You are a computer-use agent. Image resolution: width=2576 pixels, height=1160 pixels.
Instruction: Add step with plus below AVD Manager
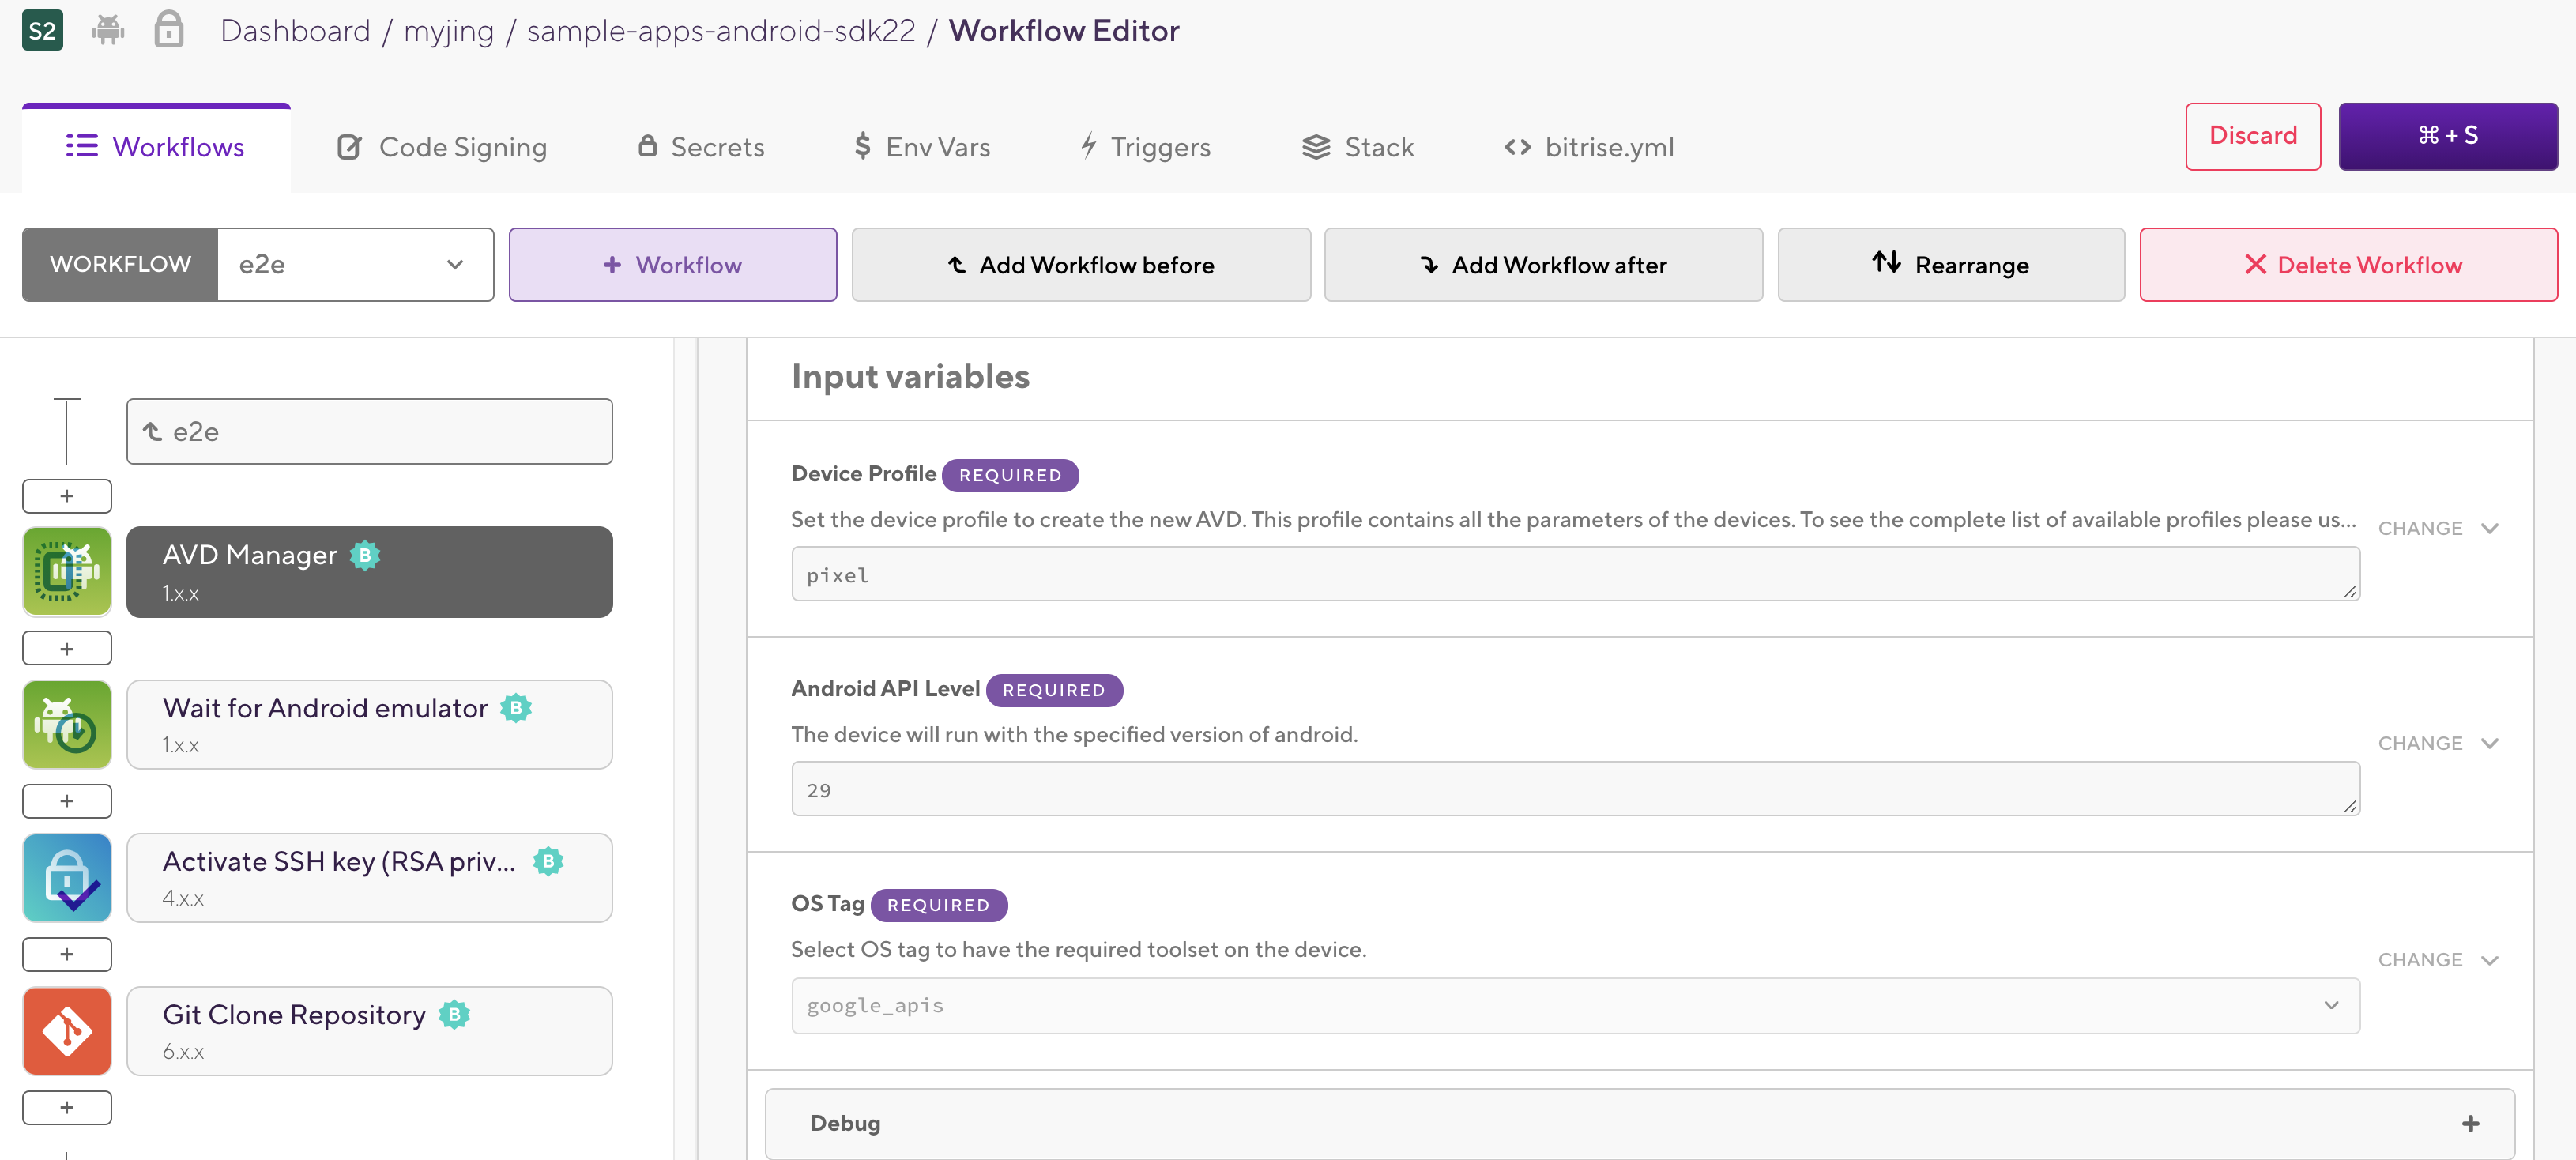(67, 648)
